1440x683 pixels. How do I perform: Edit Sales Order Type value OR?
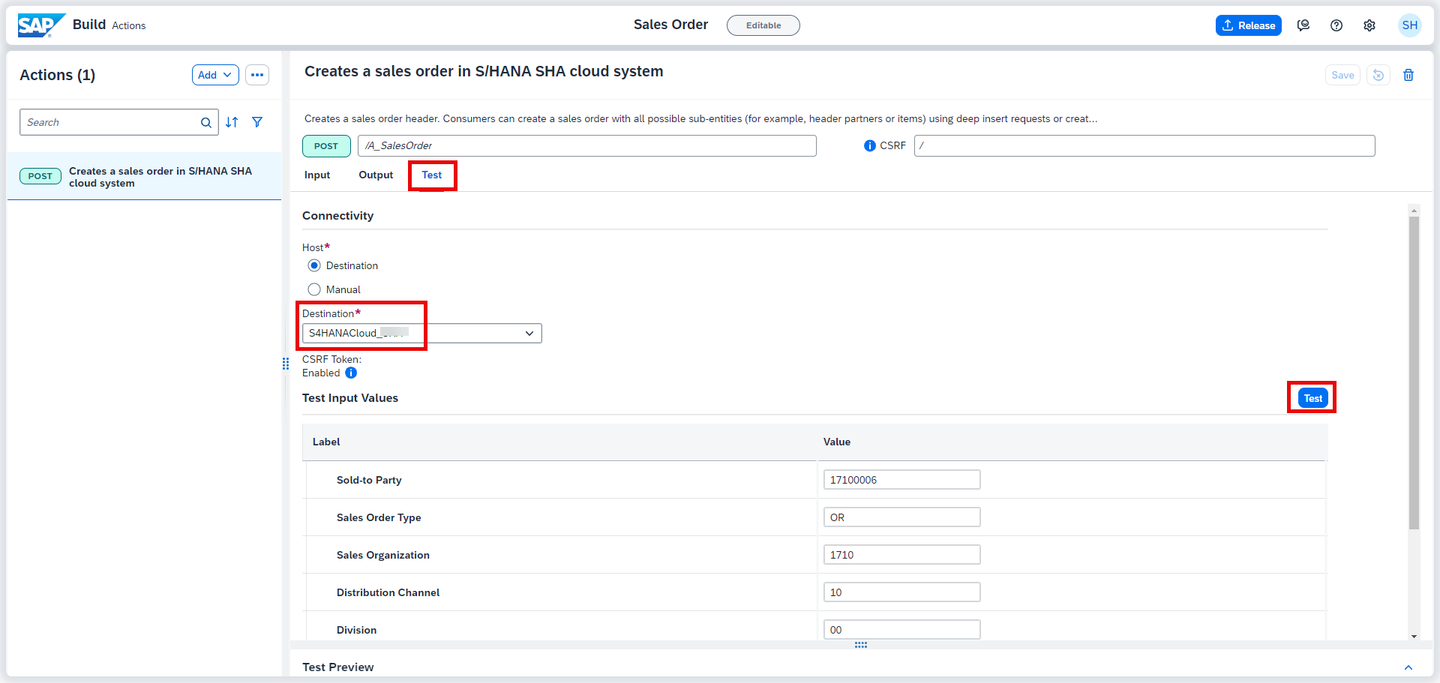(x=902, y=518)
